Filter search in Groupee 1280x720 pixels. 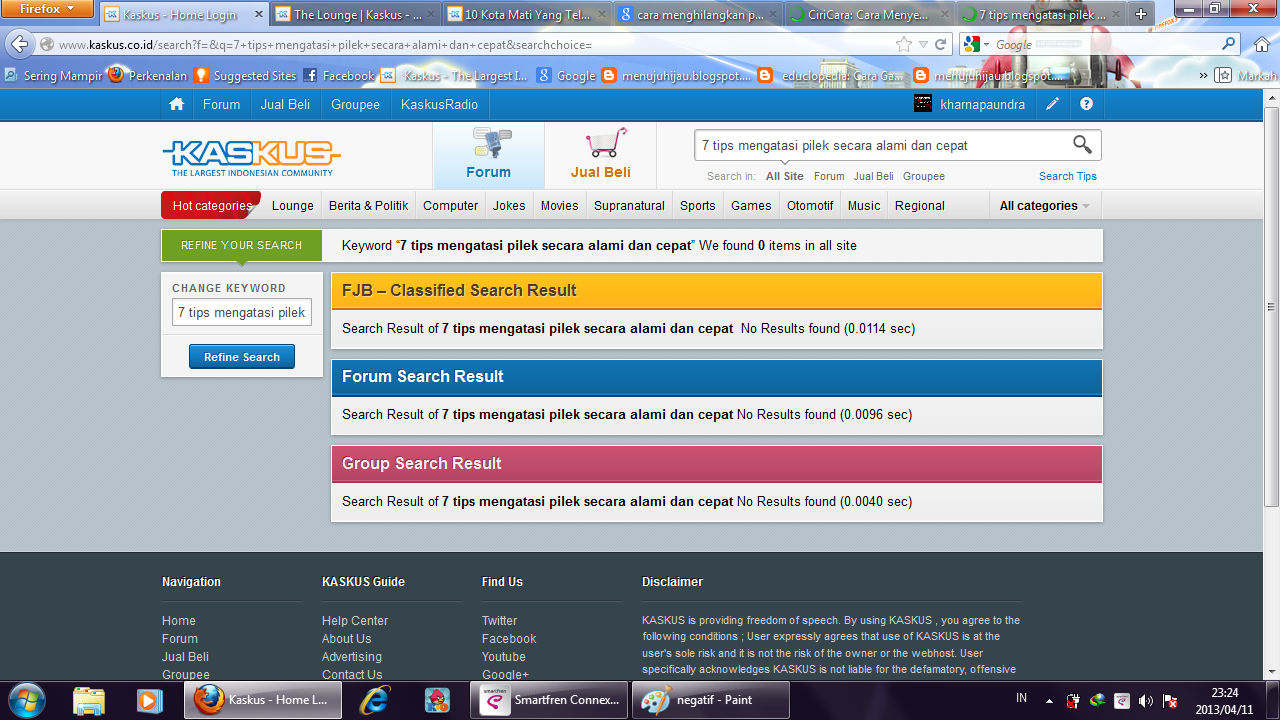924,176
